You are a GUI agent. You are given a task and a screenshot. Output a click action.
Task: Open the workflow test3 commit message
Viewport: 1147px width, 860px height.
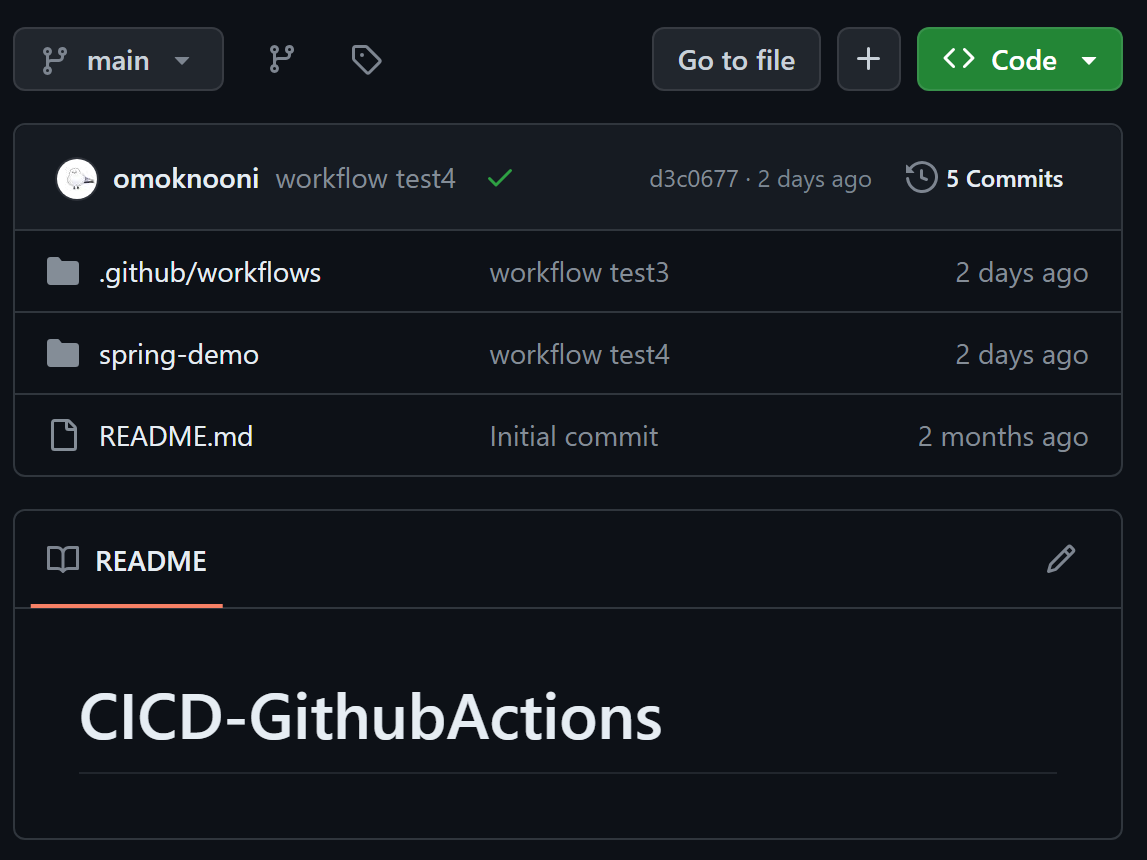[579, 273]
